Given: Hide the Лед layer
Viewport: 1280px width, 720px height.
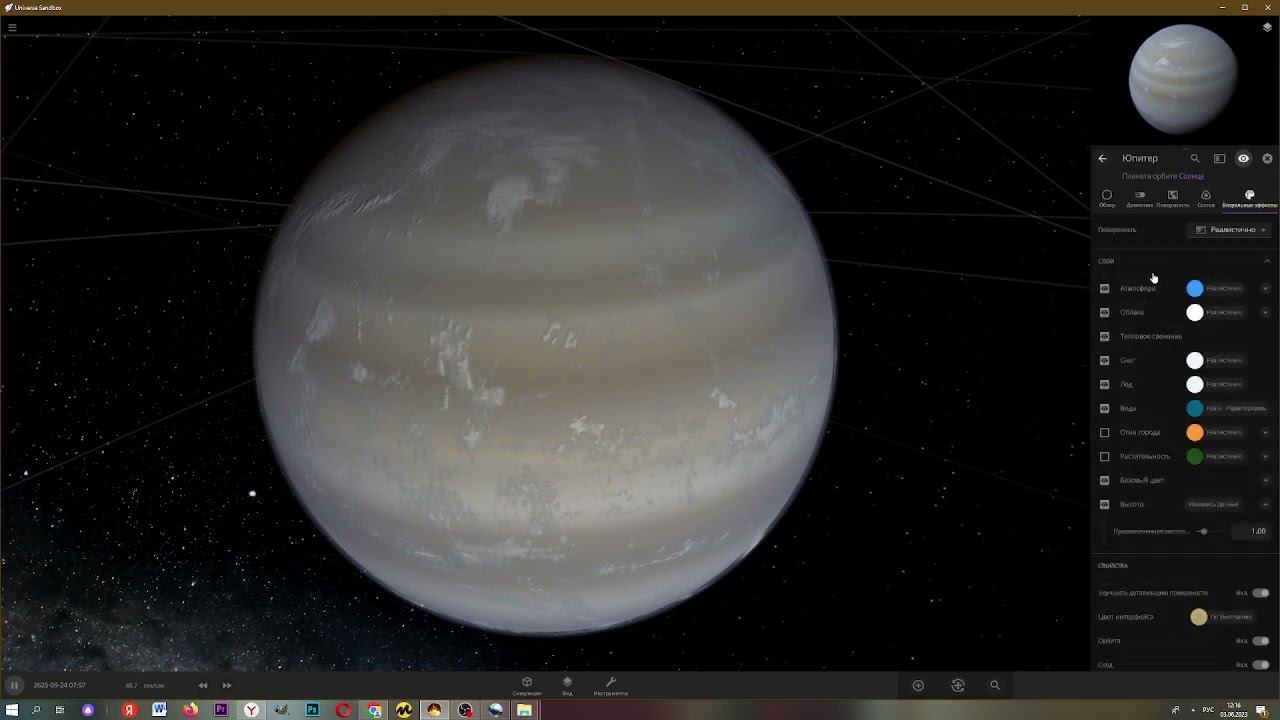Looking at the screenshot, I should point(1105,384).
